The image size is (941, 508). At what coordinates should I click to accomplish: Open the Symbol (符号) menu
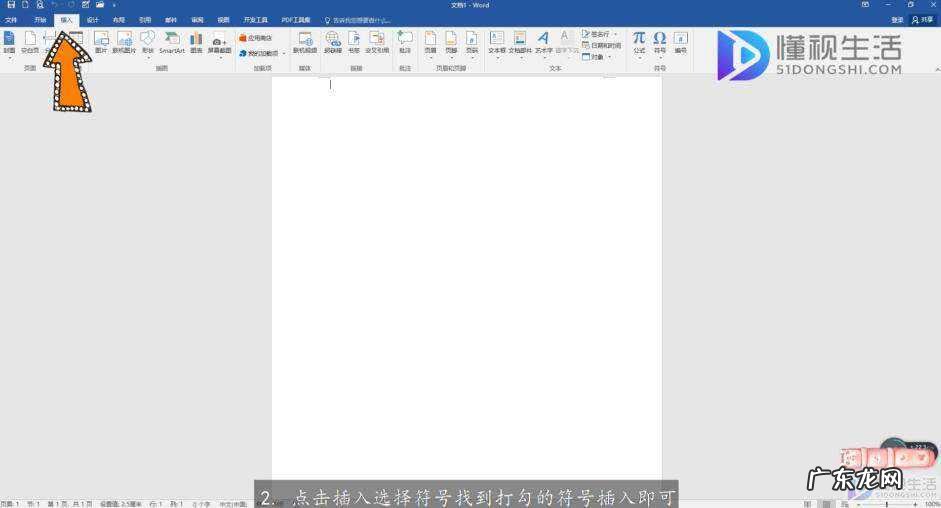(x=660, y=43)
